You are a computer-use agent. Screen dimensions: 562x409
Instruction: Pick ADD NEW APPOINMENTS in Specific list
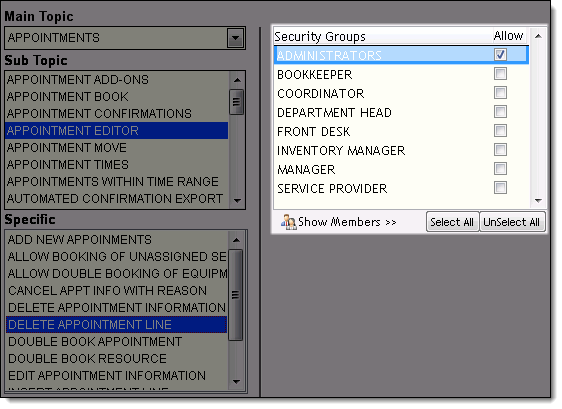(116, 239)
